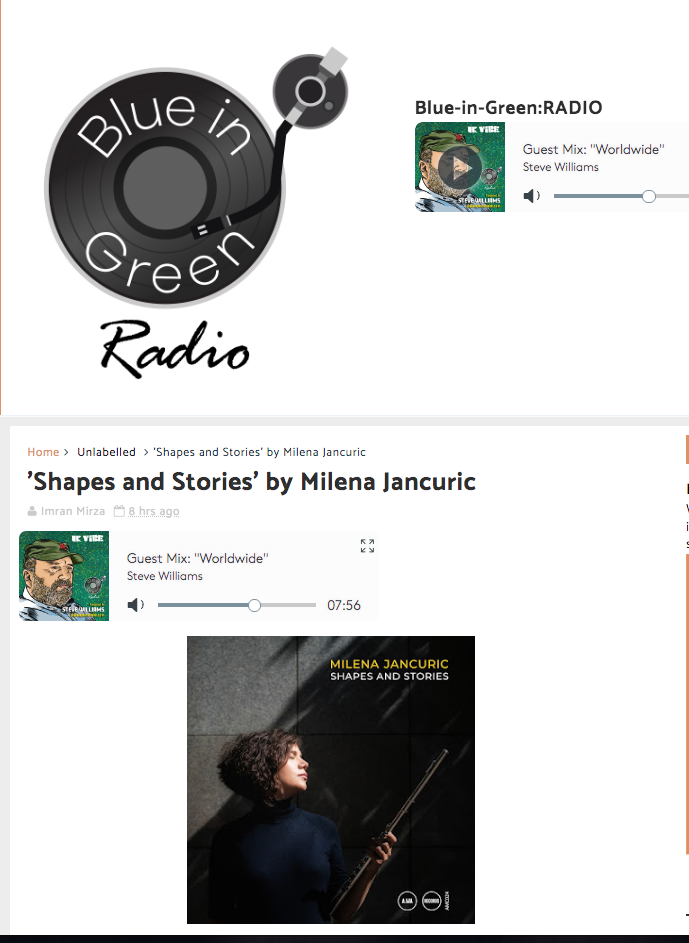
Task: Go to Home via breadcrumb link
Action: (43, 452)
